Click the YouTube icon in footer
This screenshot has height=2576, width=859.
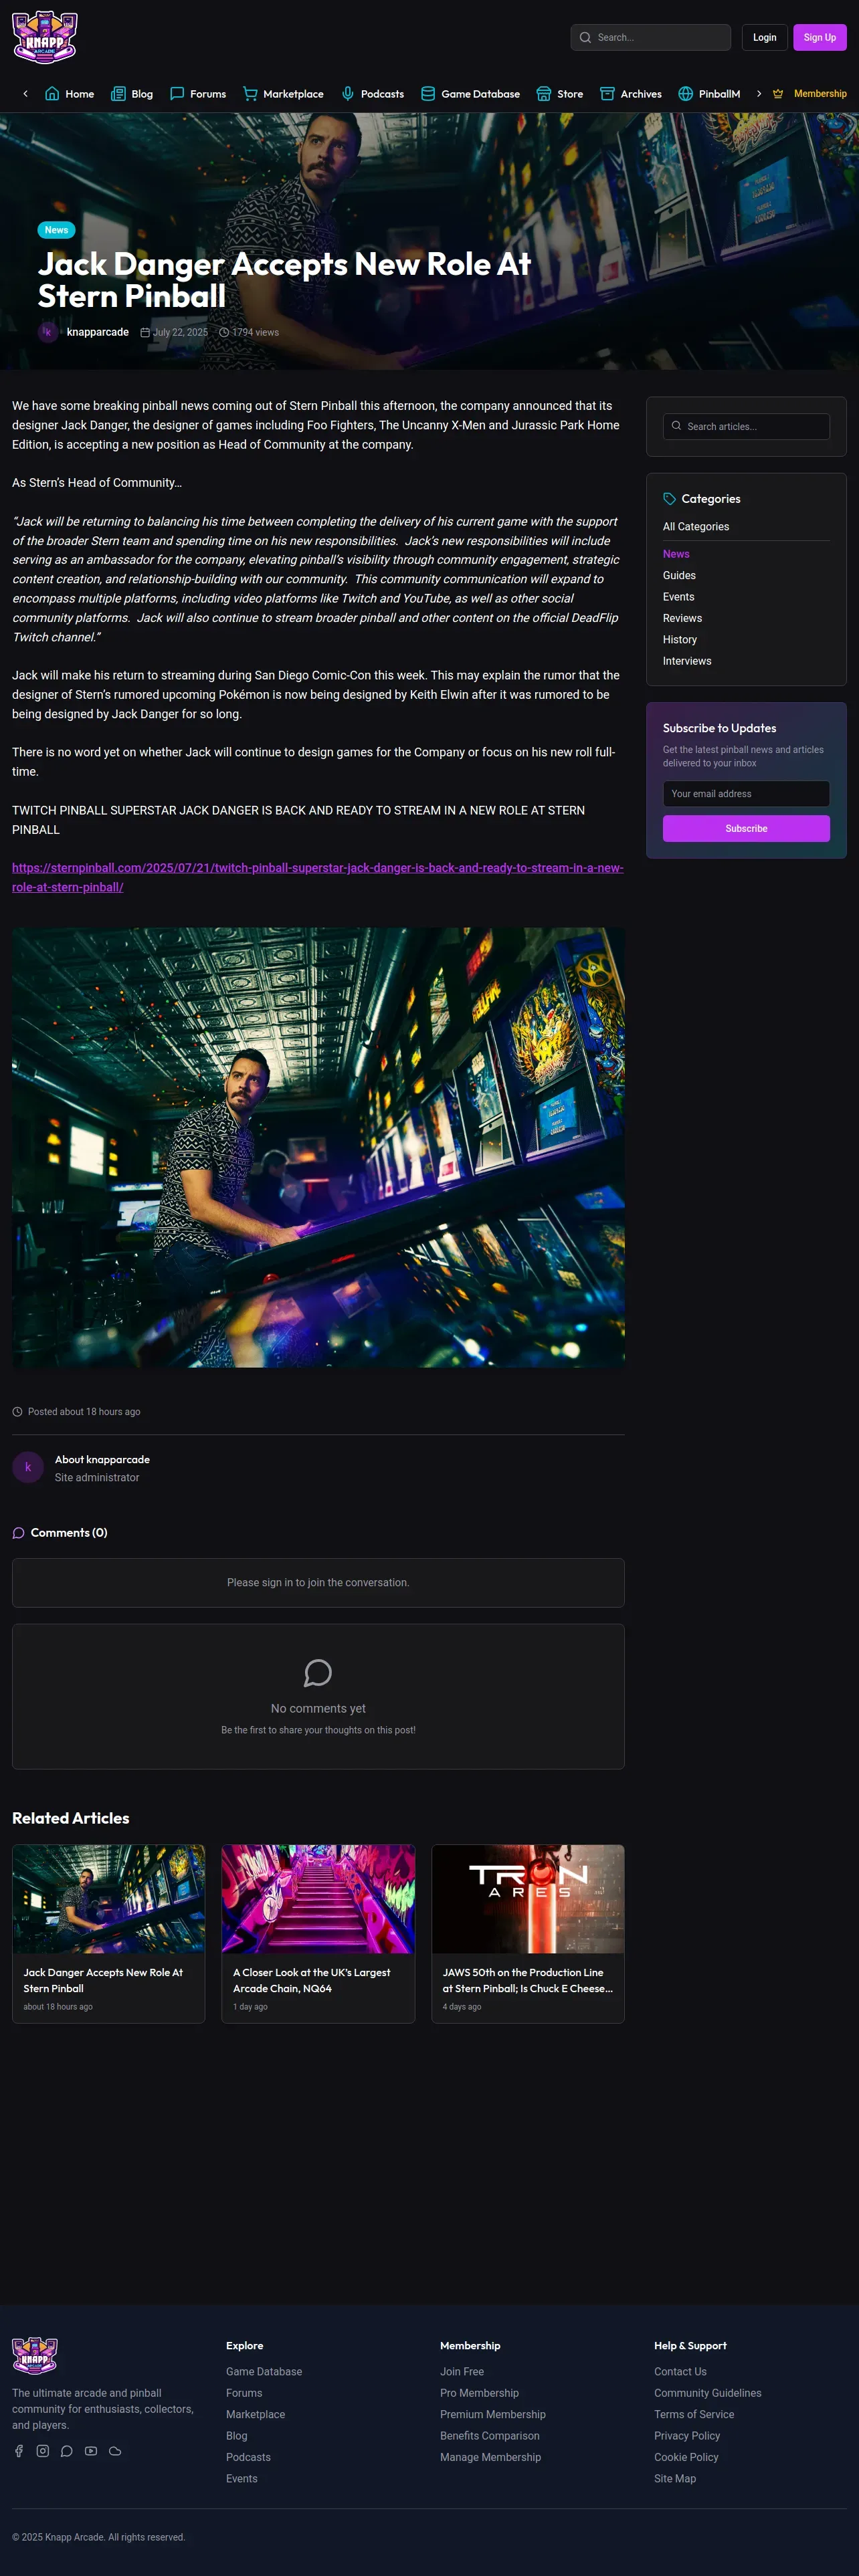tap(91, 2451)
